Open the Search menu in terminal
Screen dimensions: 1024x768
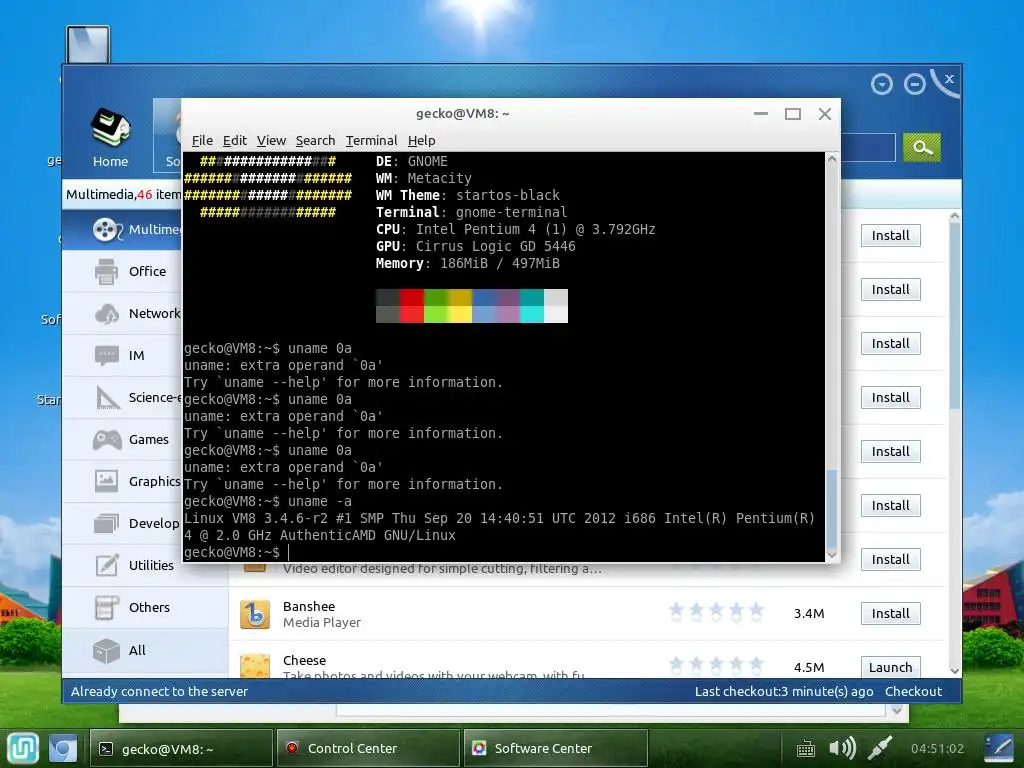(x=315, y=140)
